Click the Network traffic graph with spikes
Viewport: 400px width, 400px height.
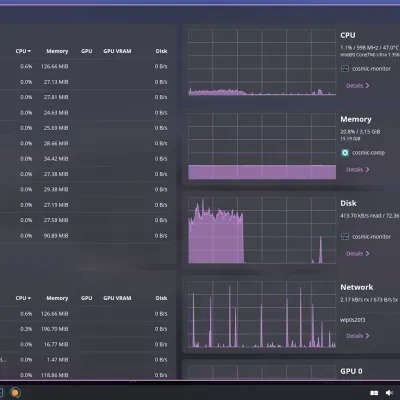(x=262, y=314)
